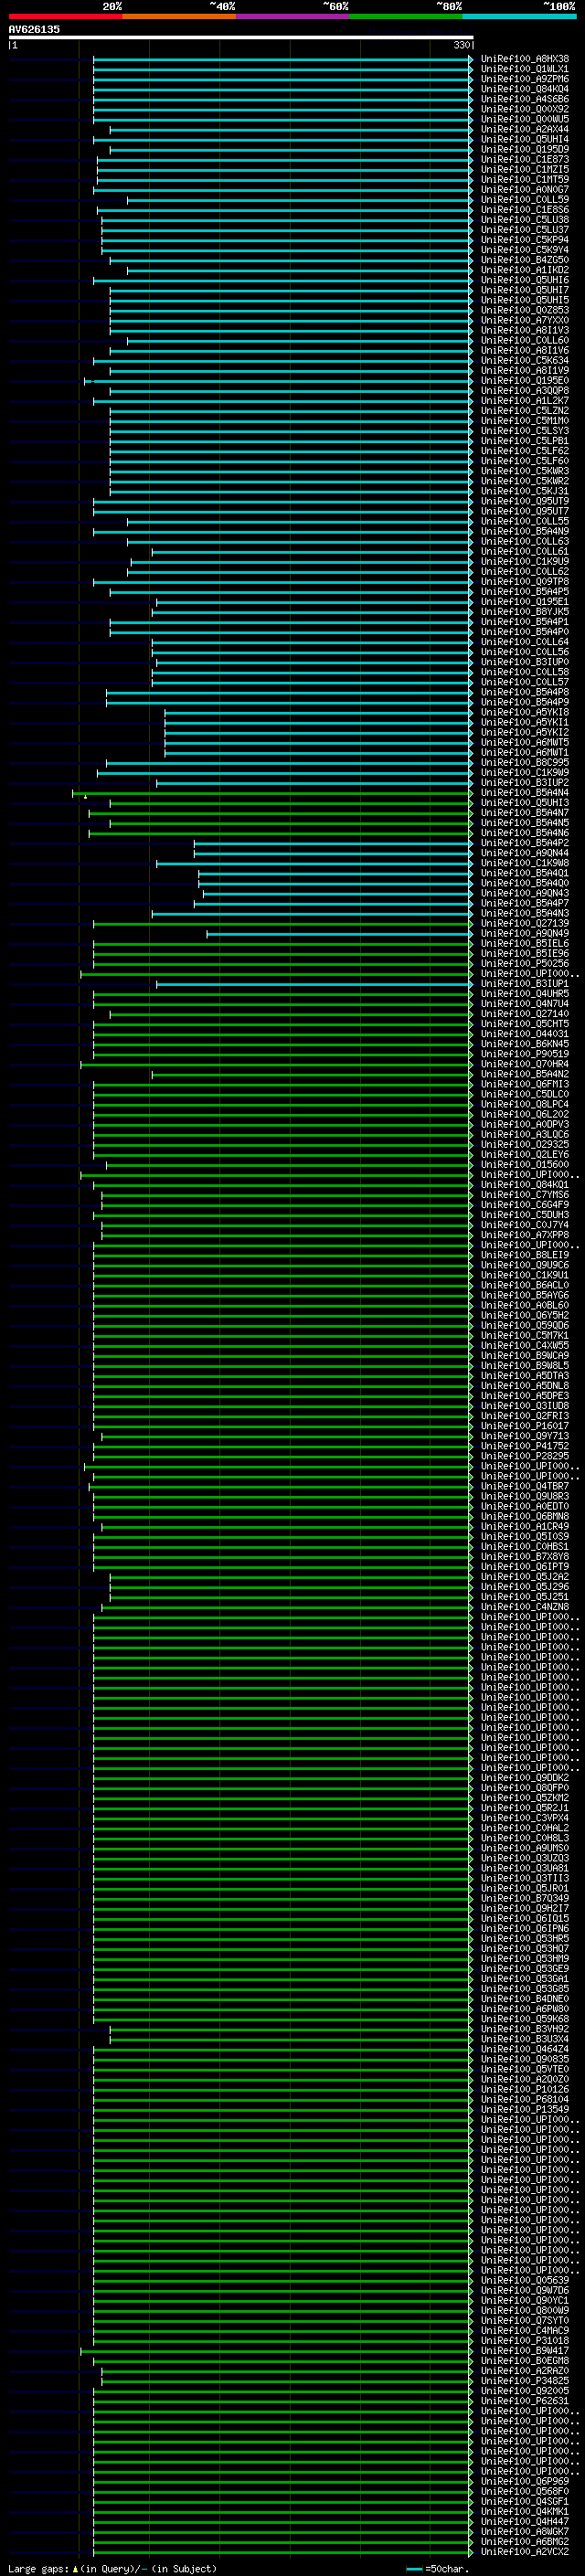The width and height of the screenshot is (585, 2576).
Task: Select the UniRef100_B8C995 label
Action: tap(525, 763)
